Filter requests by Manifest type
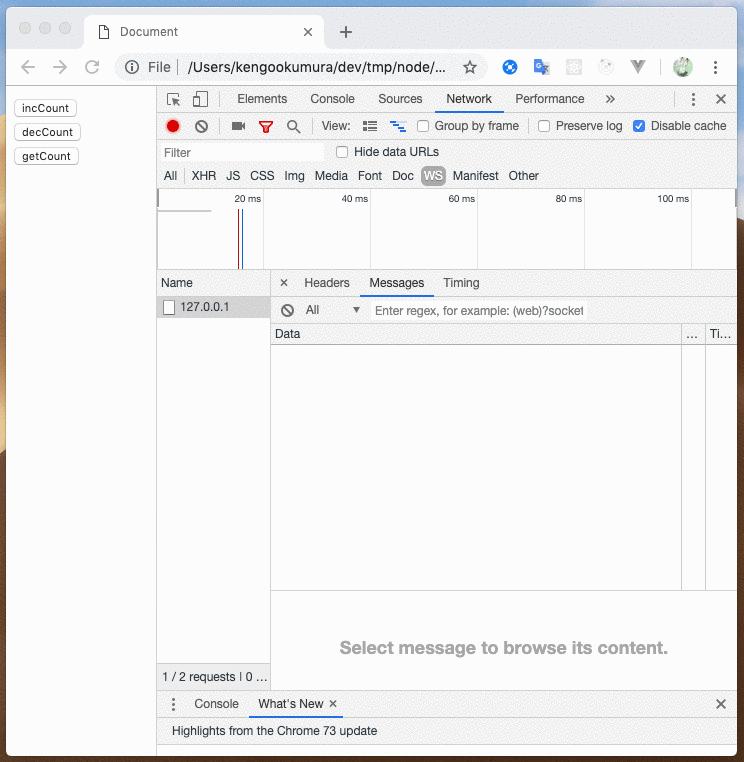 coord(475,176)
